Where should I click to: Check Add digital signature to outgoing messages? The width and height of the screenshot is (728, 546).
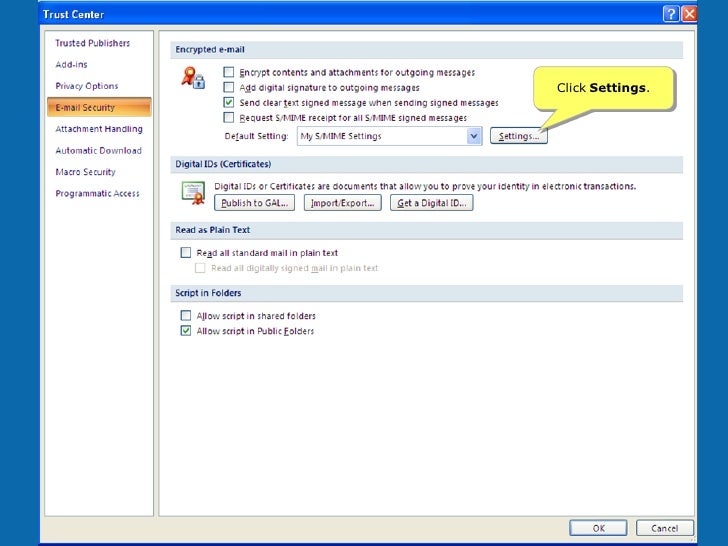pyautogui.click(x=228, y=87)
